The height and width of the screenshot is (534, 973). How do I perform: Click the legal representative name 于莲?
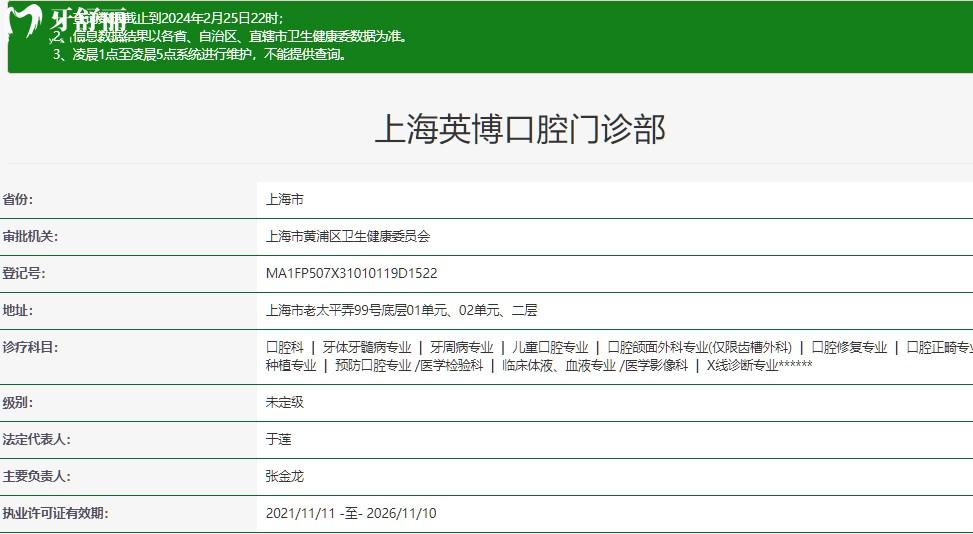[x=279, y=440]
